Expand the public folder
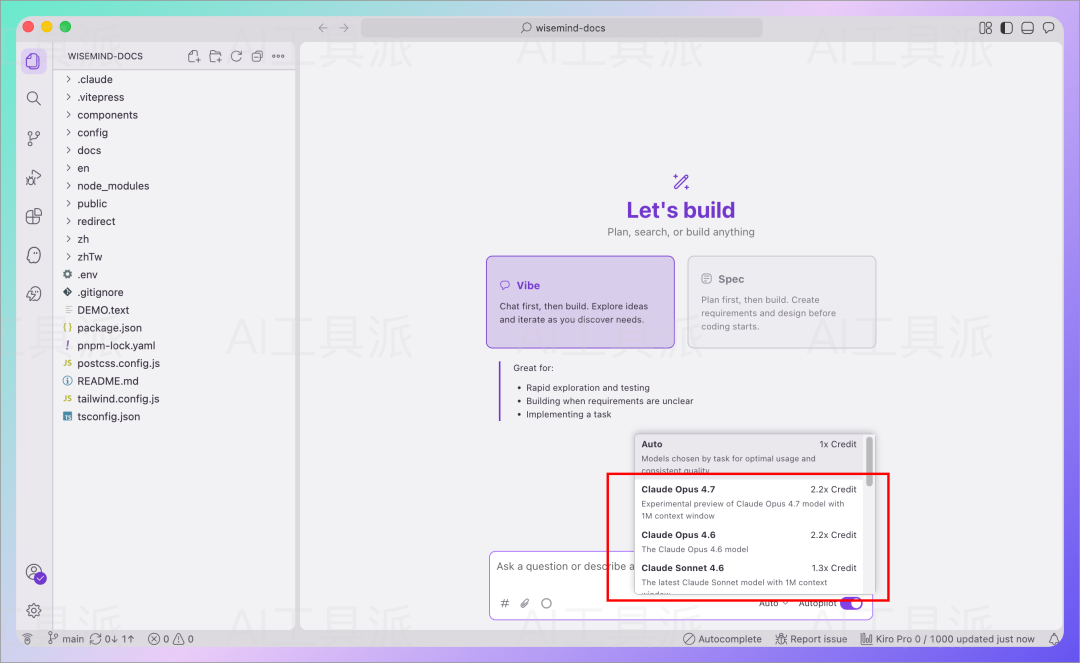Screen dimensions: 1080x663 coord(175,203)
